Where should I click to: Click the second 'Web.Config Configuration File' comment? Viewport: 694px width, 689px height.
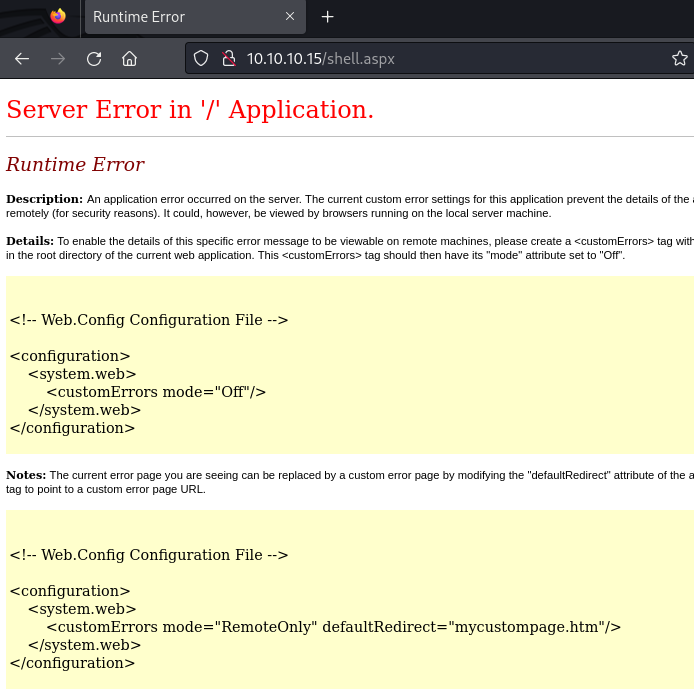149,555
